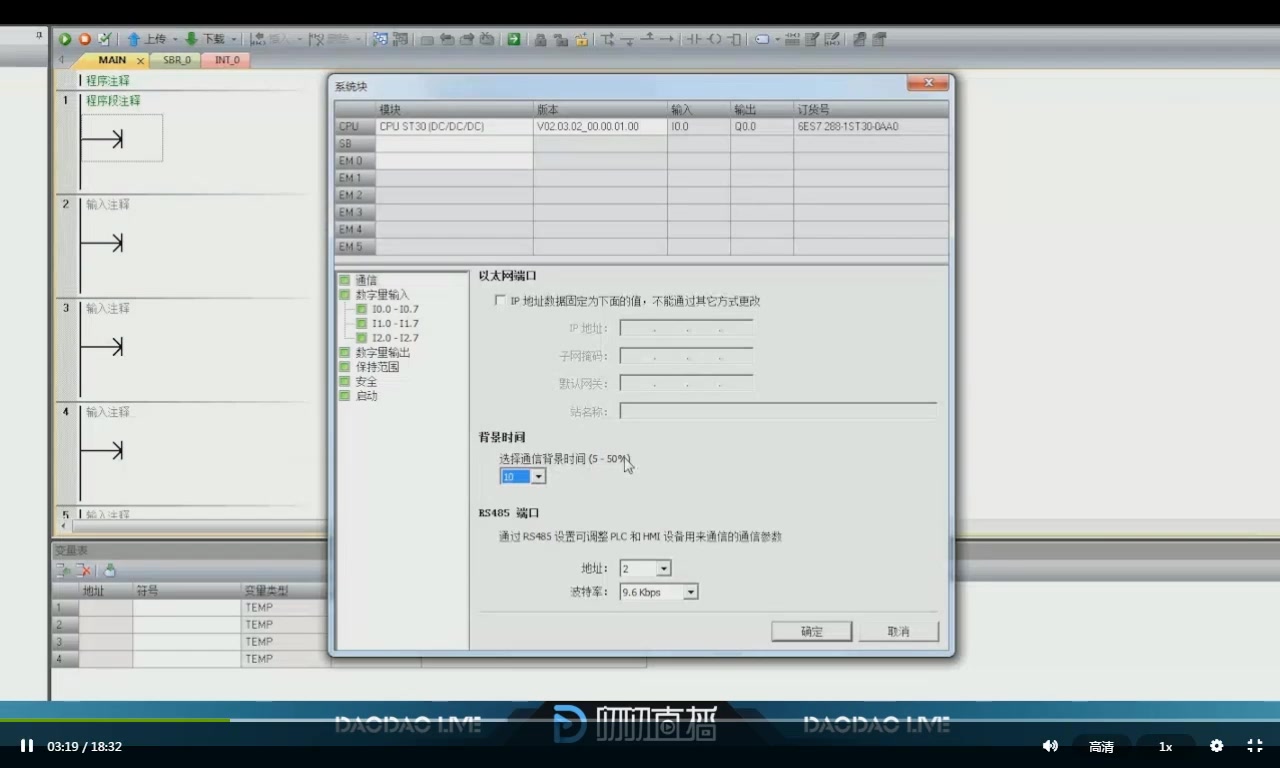Click the 默认网关 input field
1280x768 pixels.
(x=686, y=383)
